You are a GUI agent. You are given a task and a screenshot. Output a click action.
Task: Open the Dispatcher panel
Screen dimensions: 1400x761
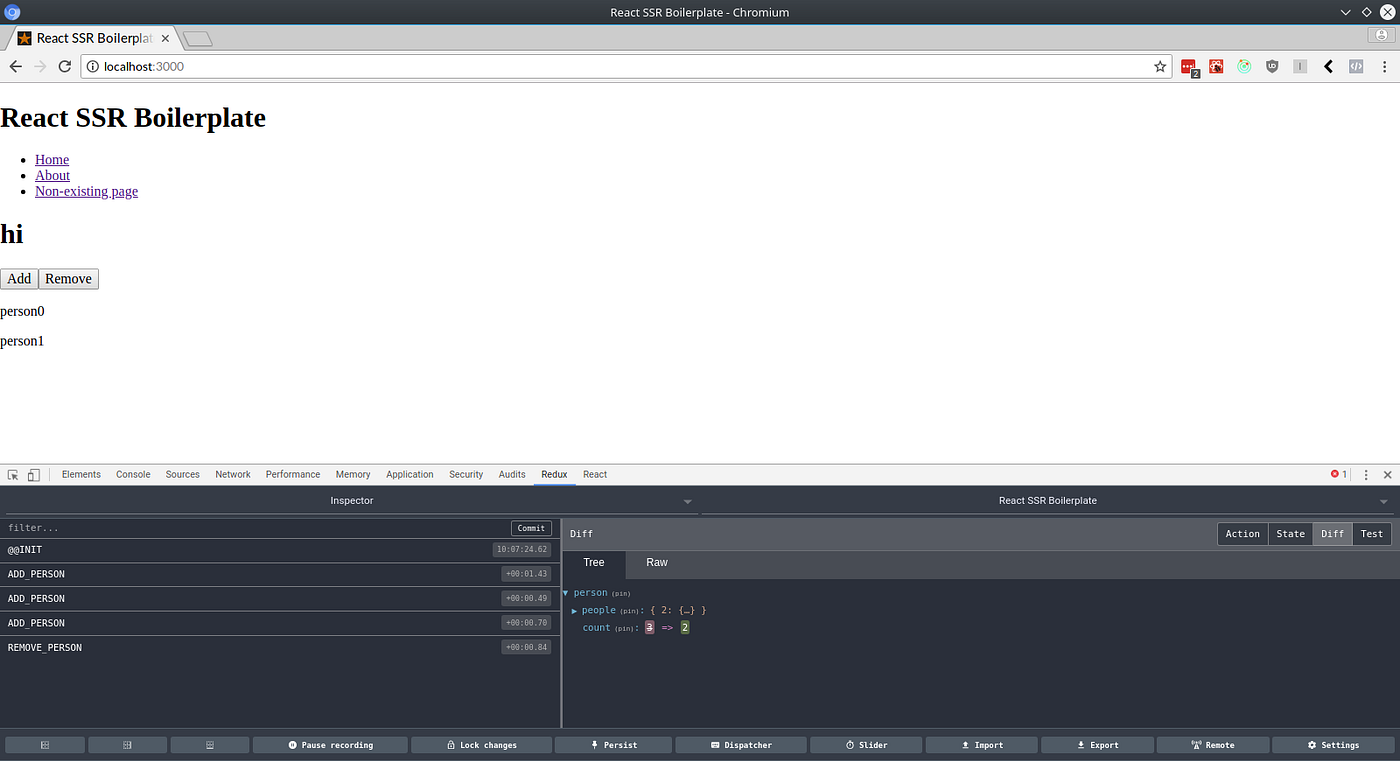point(740,744)
